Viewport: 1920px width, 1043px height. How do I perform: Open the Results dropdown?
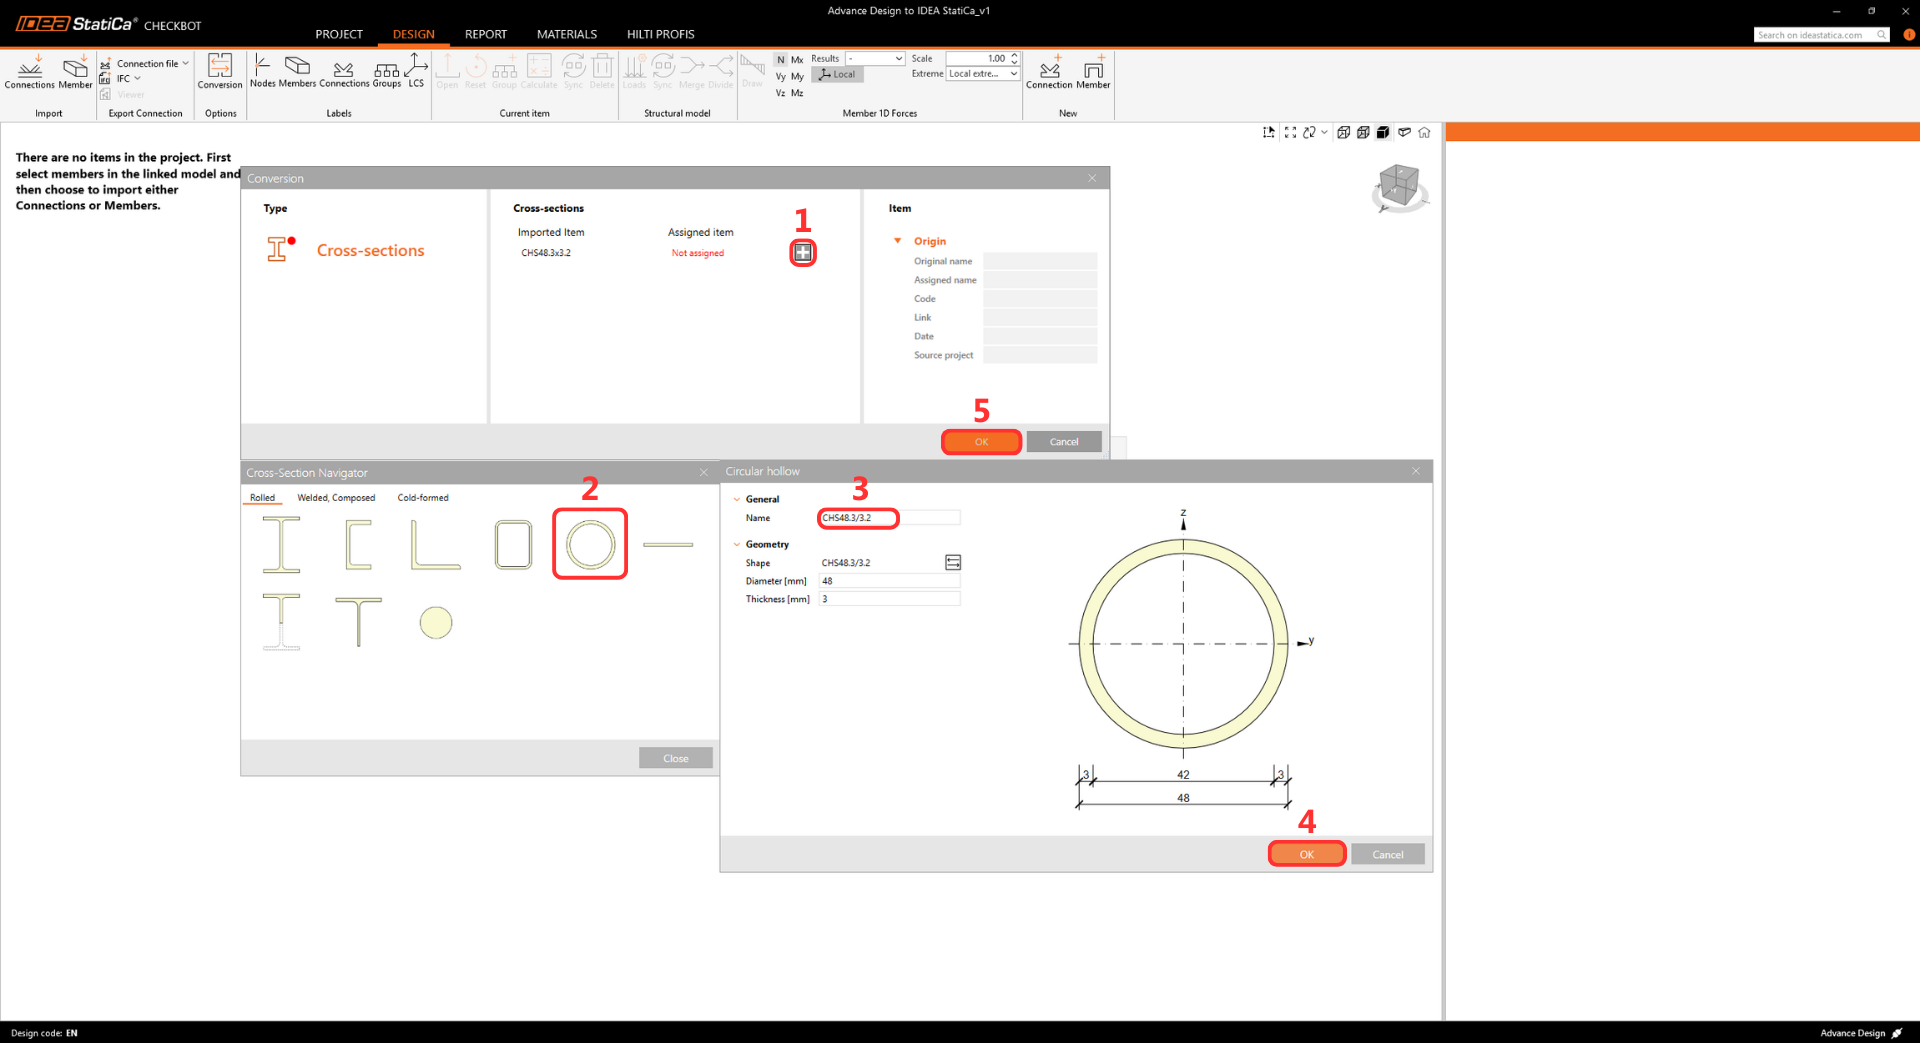pos(875,59)
